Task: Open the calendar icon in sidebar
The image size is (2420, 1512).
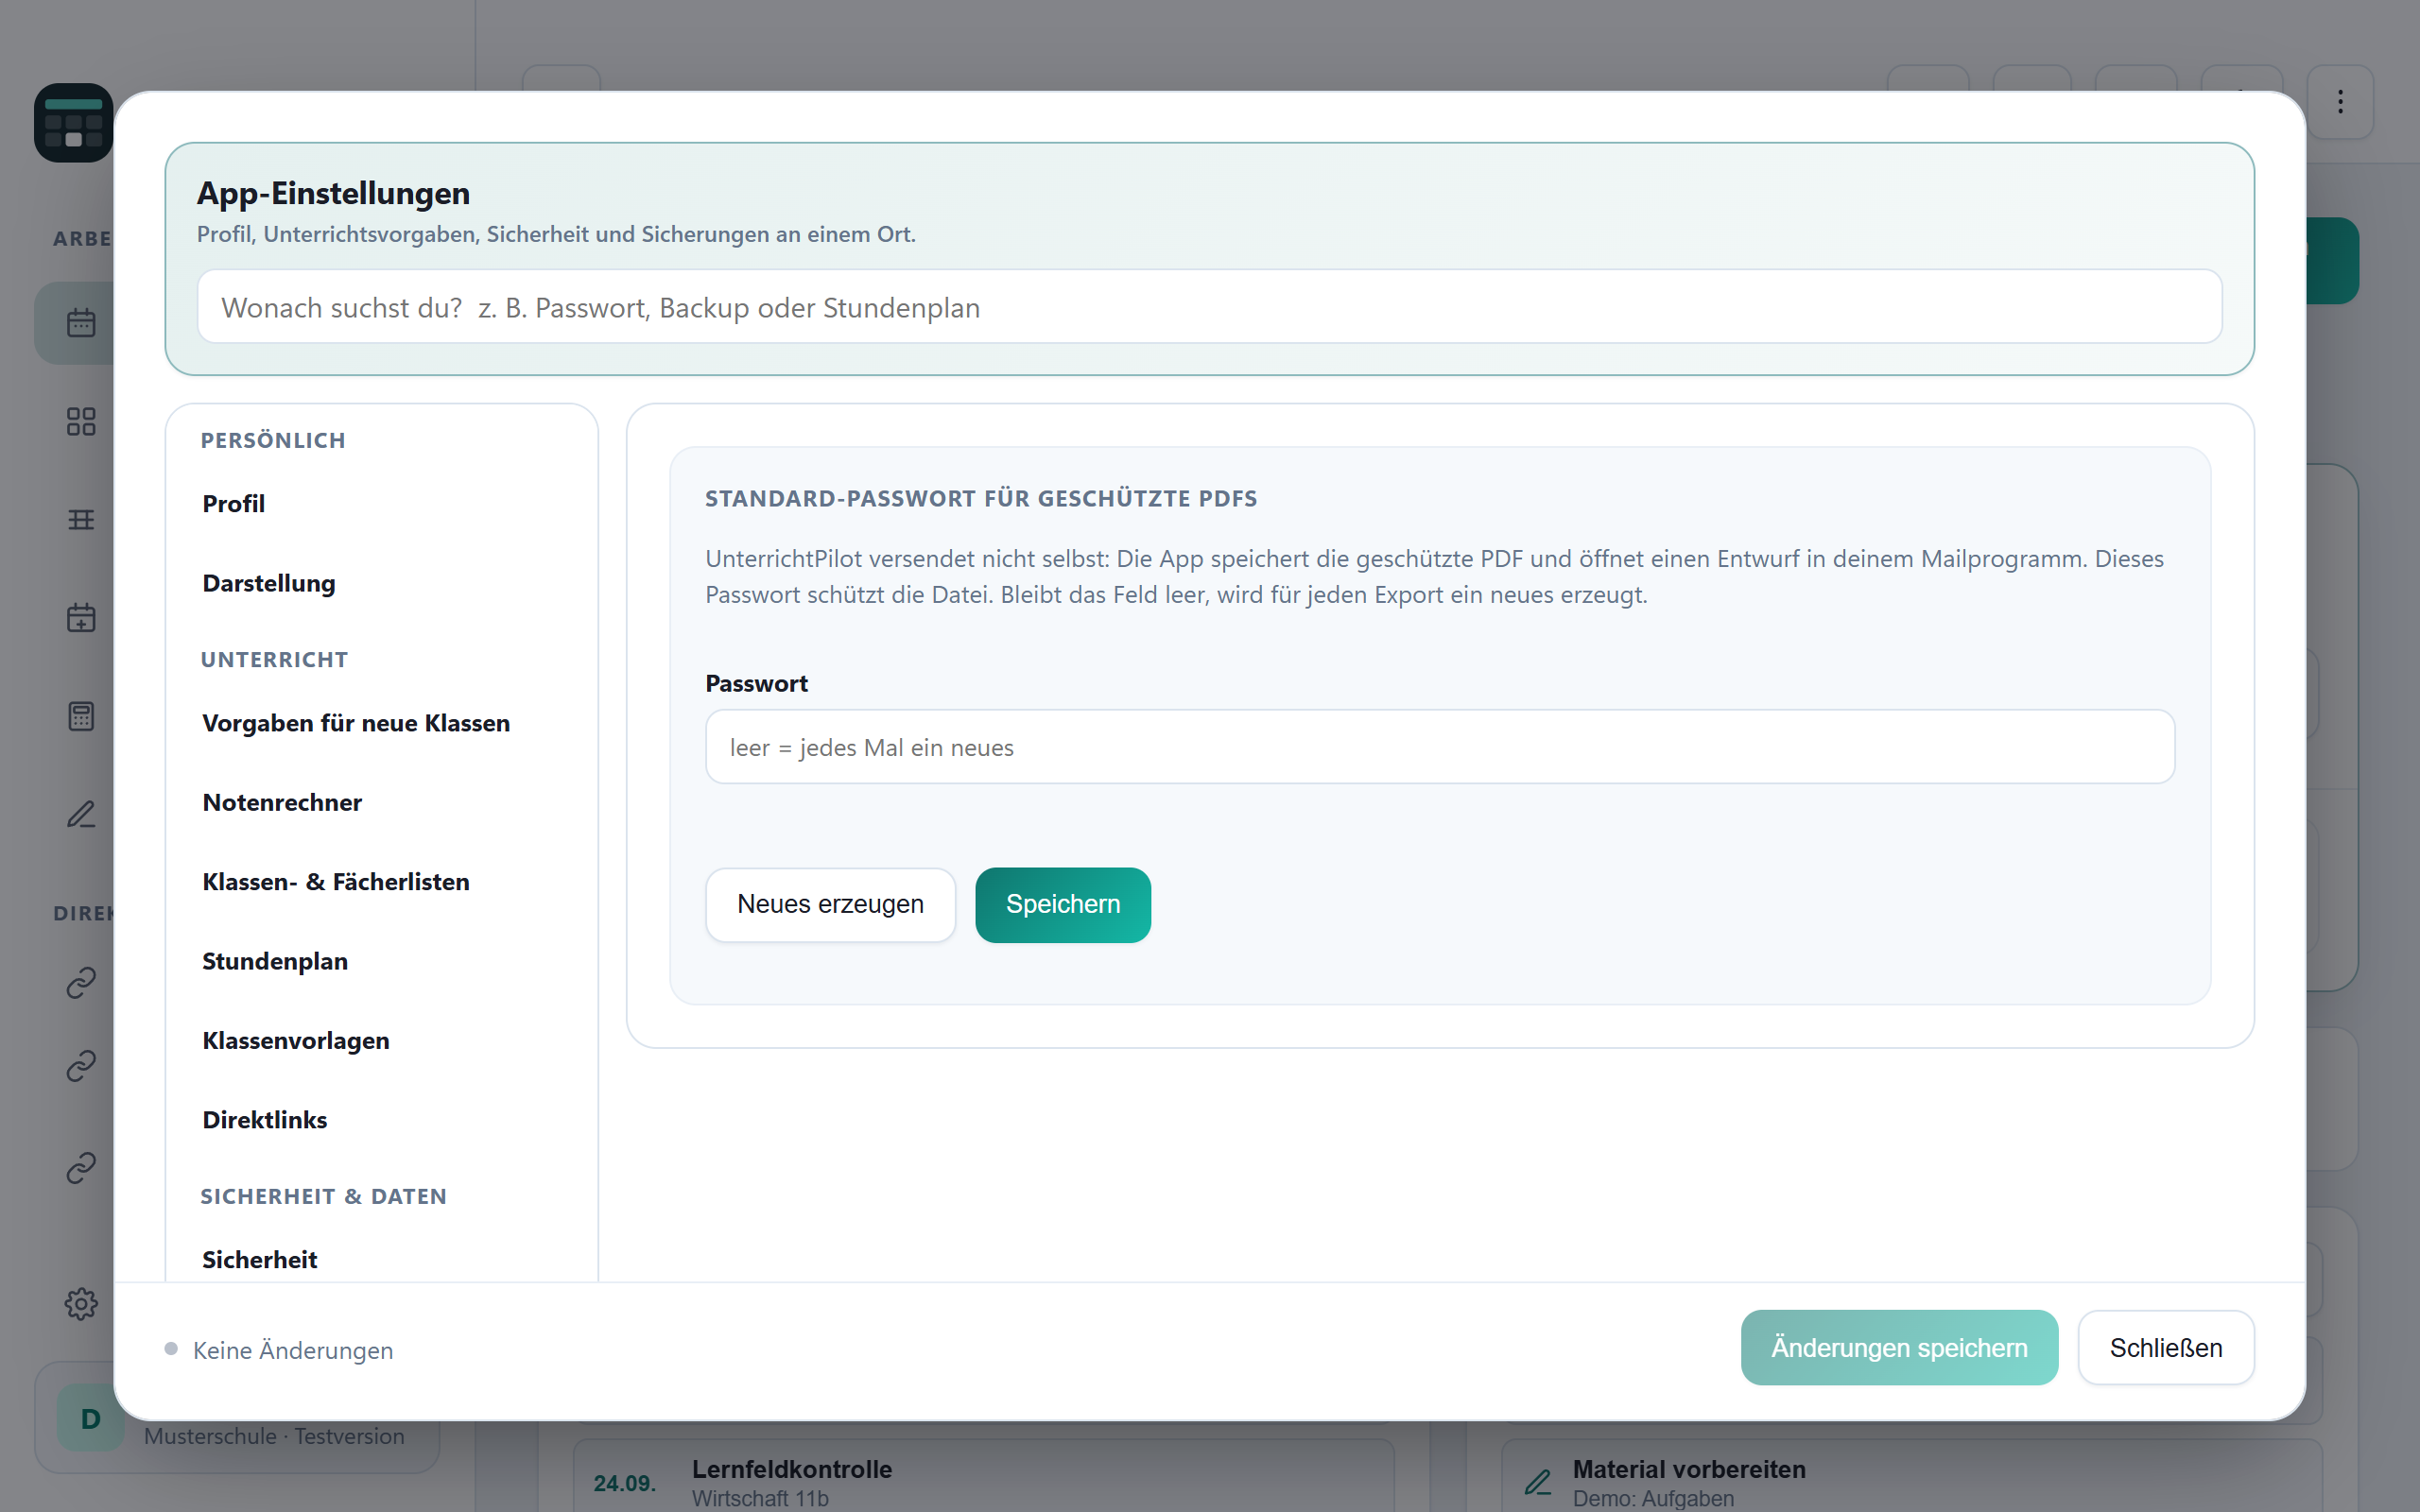Action: pos(81,323)
